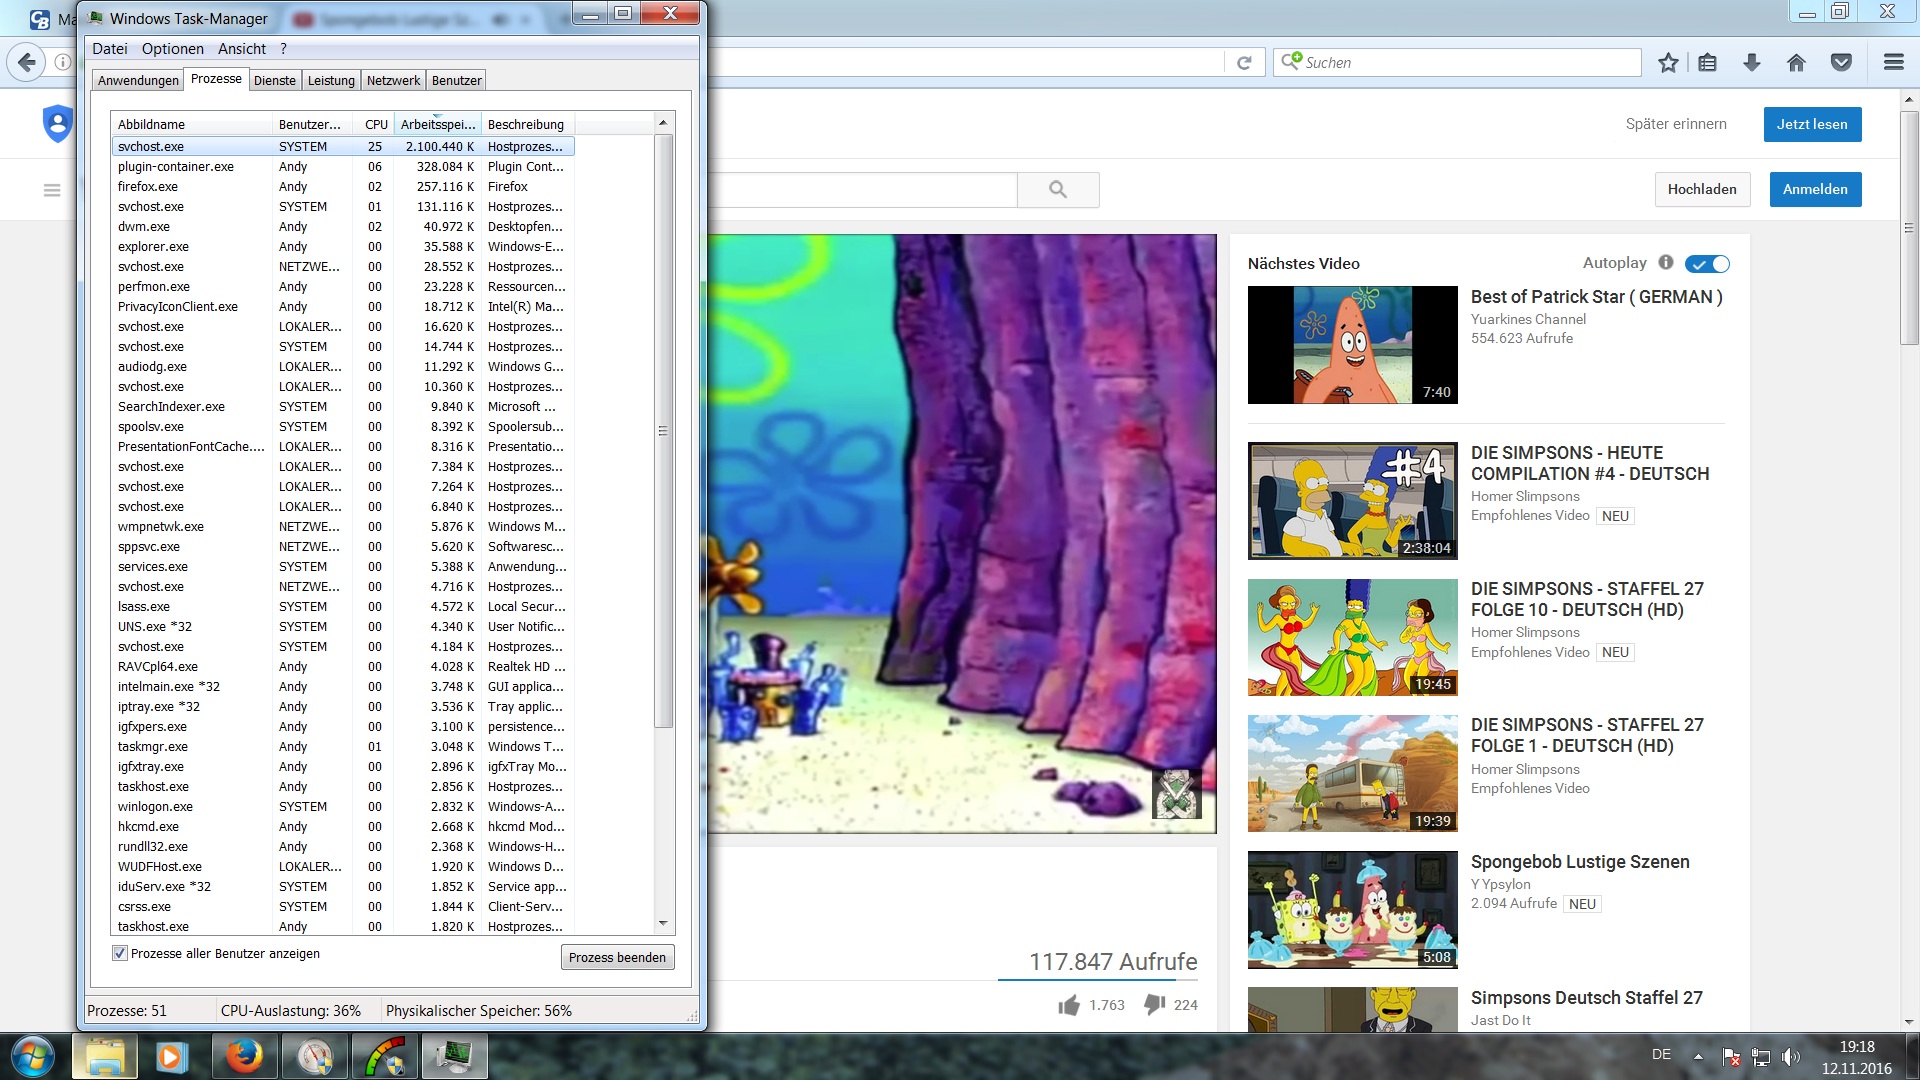
Task: Click the YouTube search magnifier button
Action: coord(1058,190)
